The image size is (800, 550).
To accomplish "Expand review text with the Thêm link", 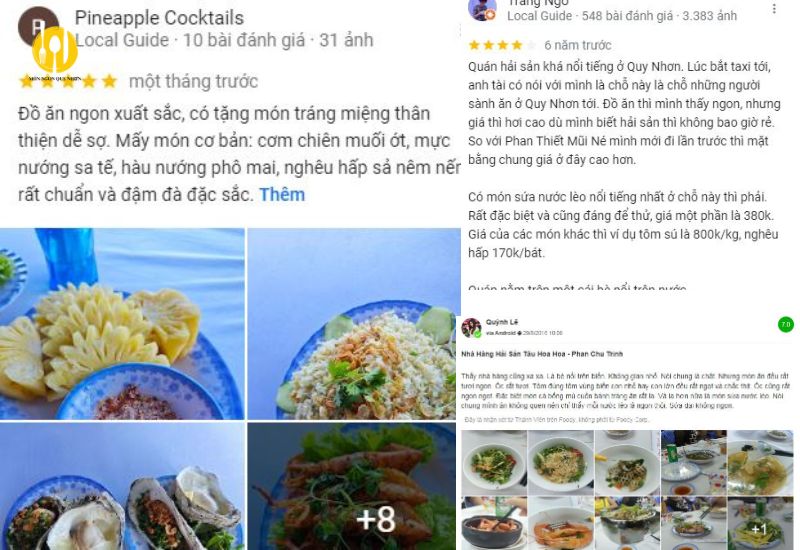I will pyautogui.click(x=282, y=194).
